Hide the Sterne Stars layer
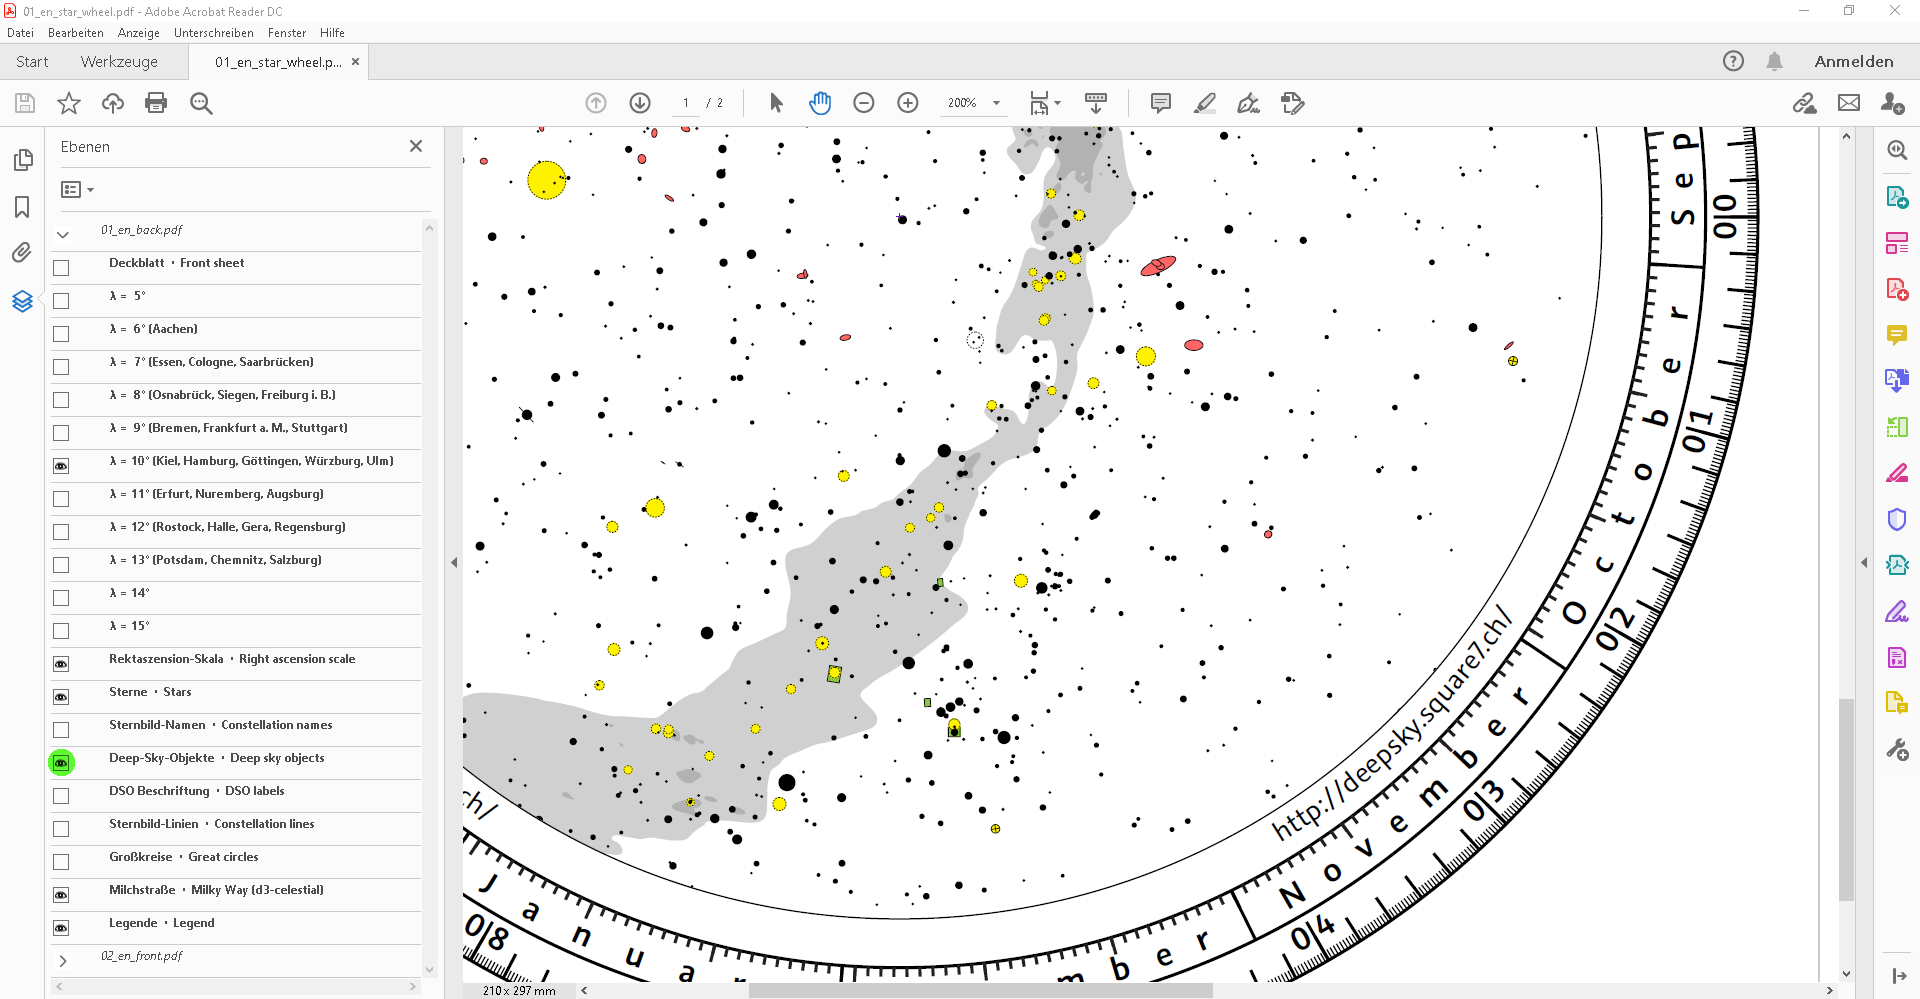Viewport: 1920px width, 999px height. (x=61, y=697)
